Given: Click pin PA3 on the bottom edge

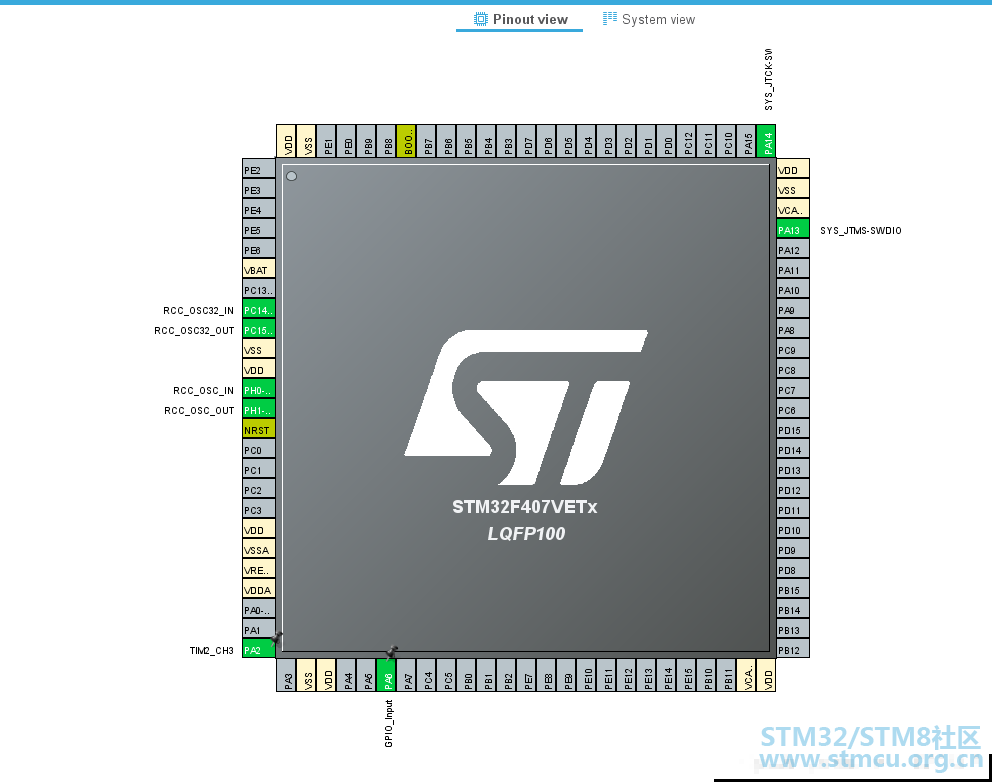Looking at the screenshot, I should [287, 676].
